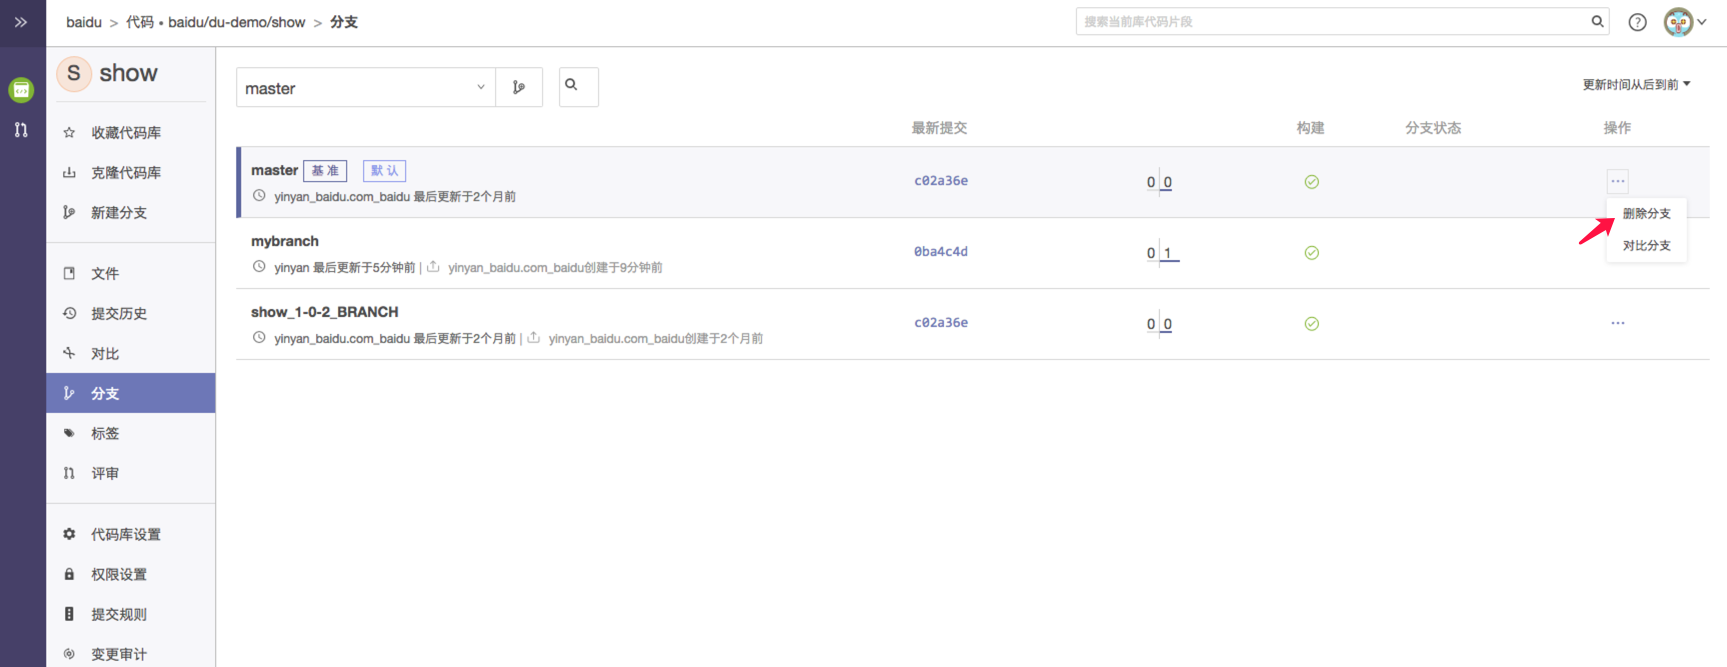This screenshot has width=1727, height=667.
Task: Click the review icon beside 评审
Action: click(69, 473)
